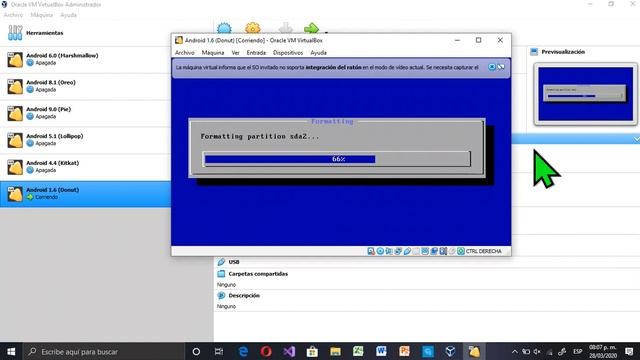Click the 66% formatting progress bar
640x360 pixels.
tap(337, 159)
